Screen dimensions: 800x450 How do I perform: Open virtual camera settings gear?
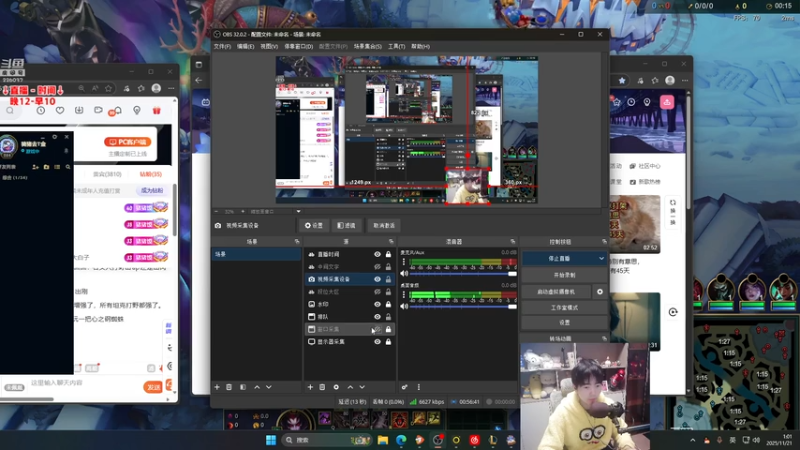click(x=600, y=292)
